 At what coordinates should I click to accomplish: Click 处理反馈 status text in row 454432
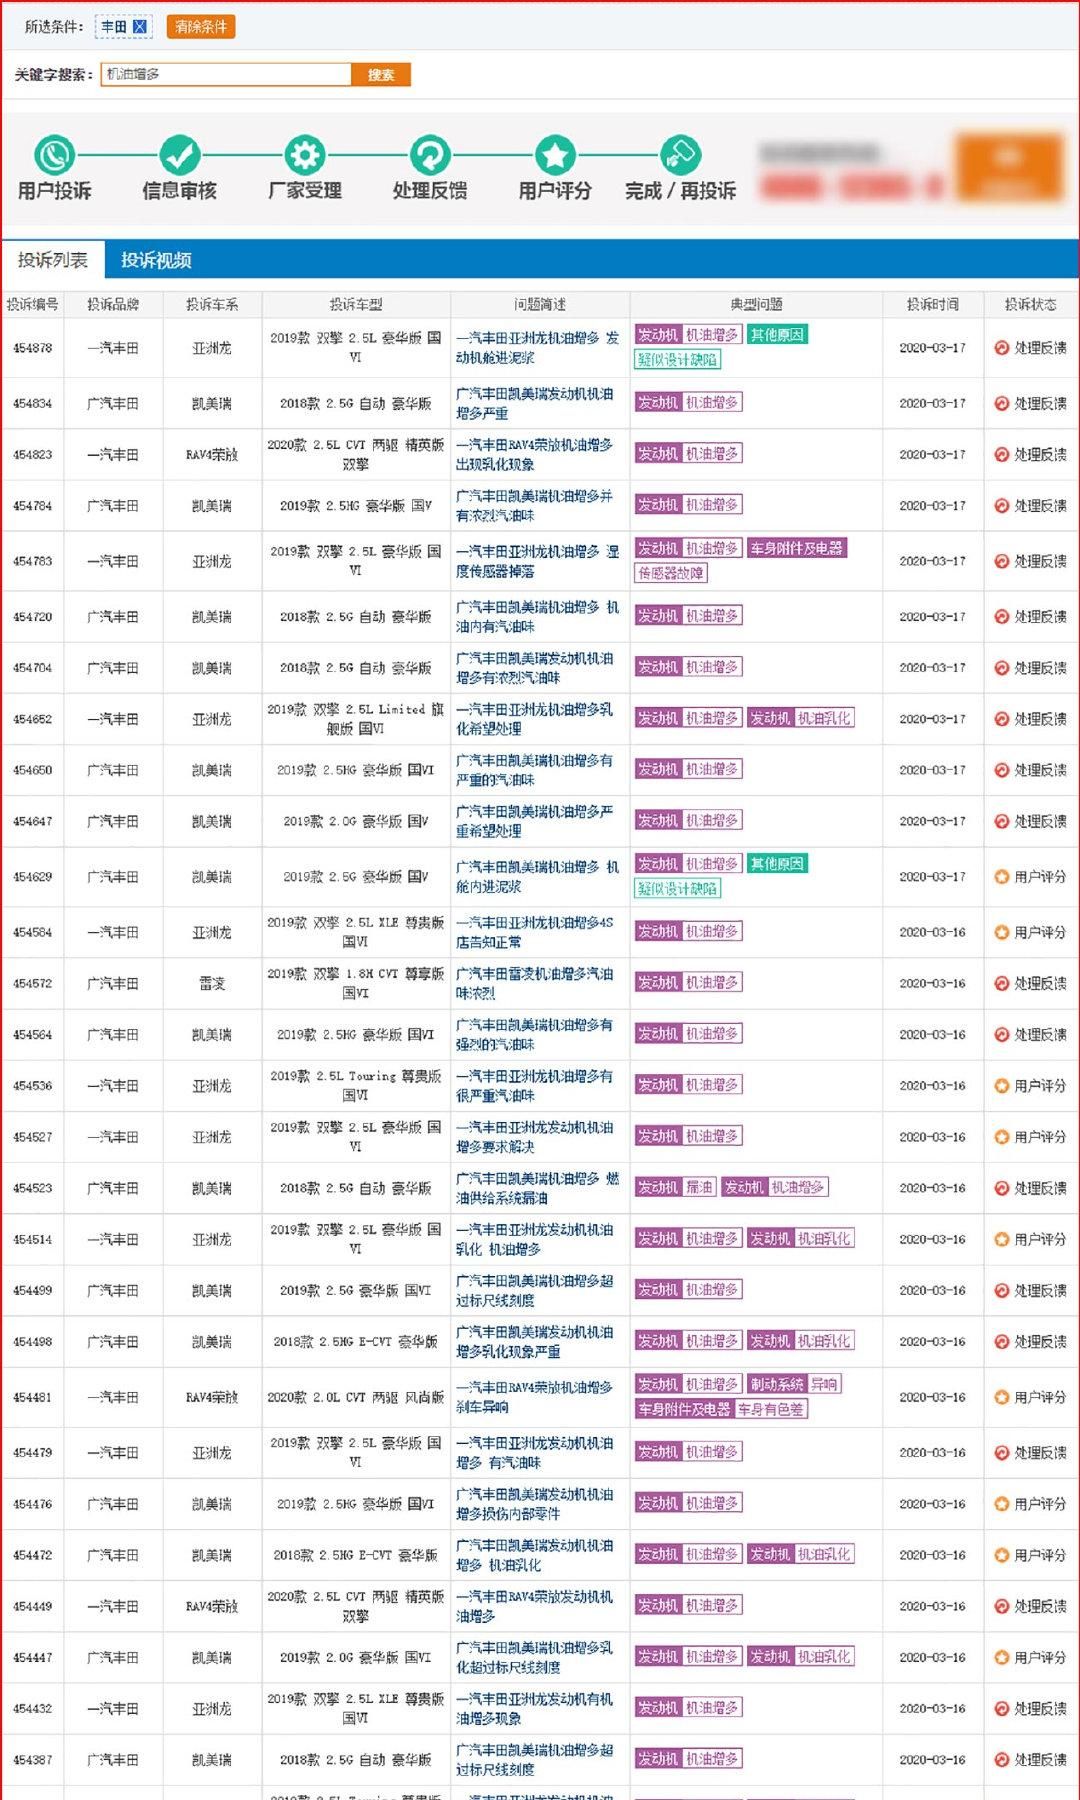tap(1040, 1709)
